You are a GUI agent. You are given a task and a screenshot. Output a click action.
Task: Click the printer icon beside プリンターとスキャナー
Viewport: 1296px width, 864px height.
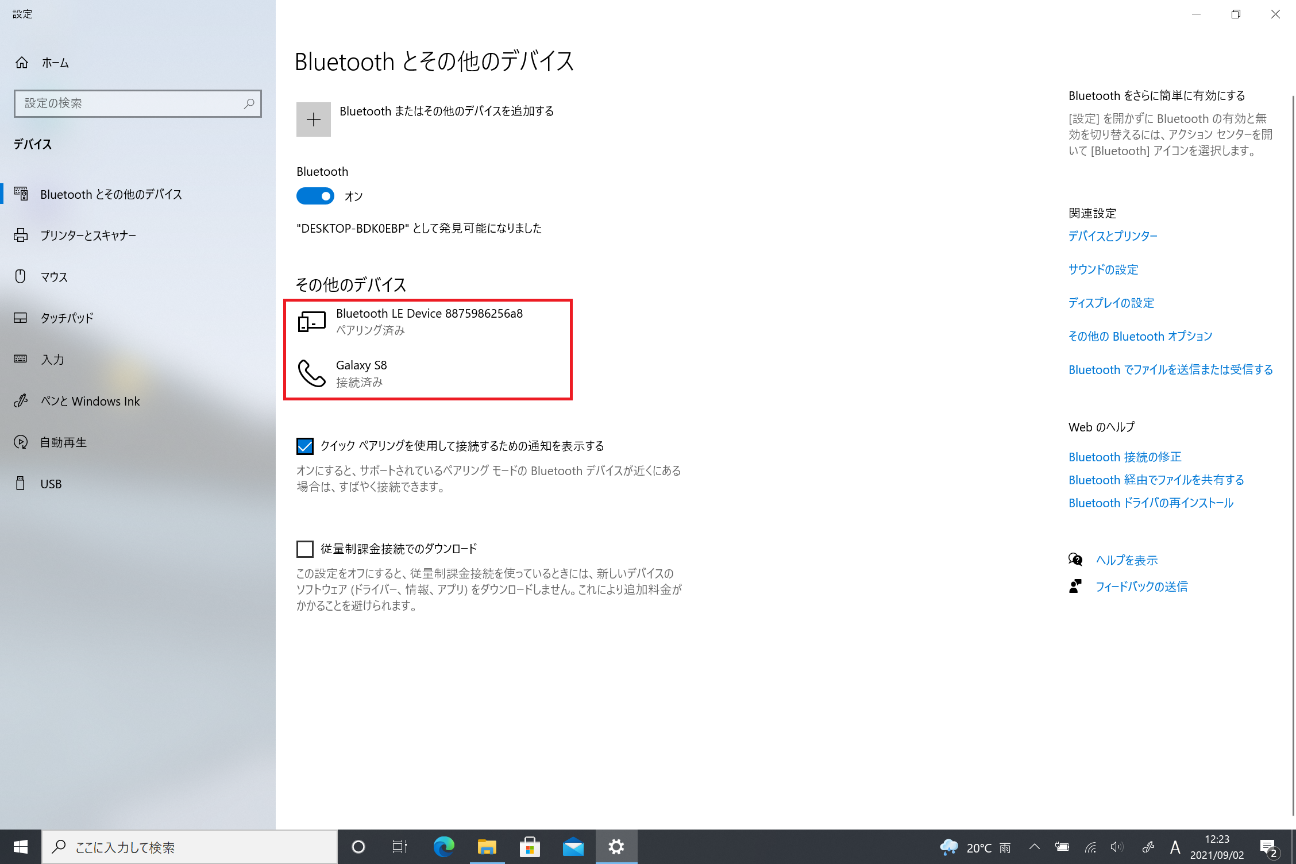point(21,235)
